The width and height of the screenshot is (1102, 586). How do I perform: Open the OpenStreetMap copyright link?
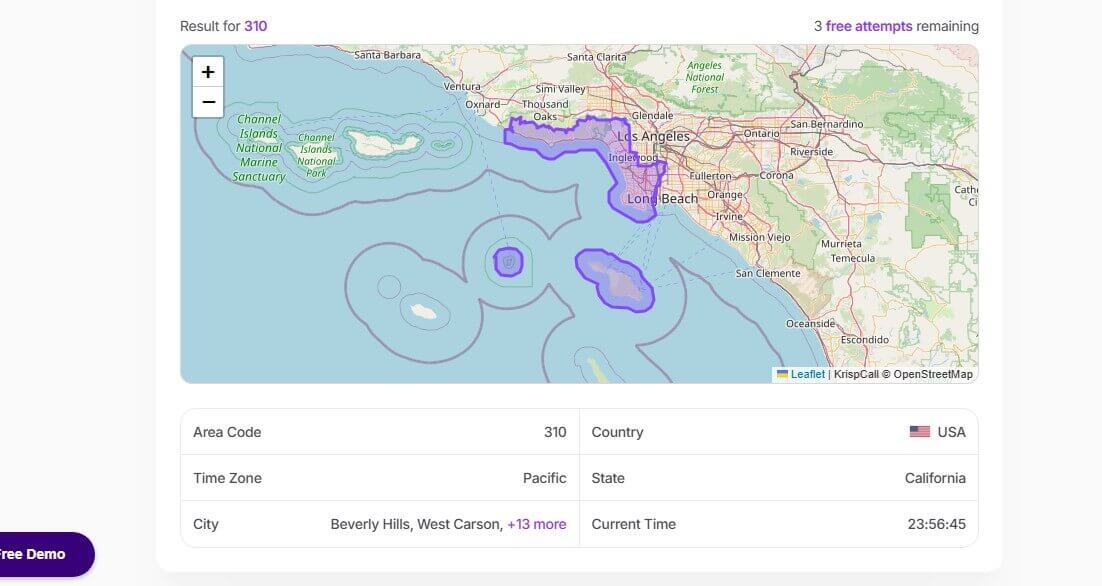(932, 374)
